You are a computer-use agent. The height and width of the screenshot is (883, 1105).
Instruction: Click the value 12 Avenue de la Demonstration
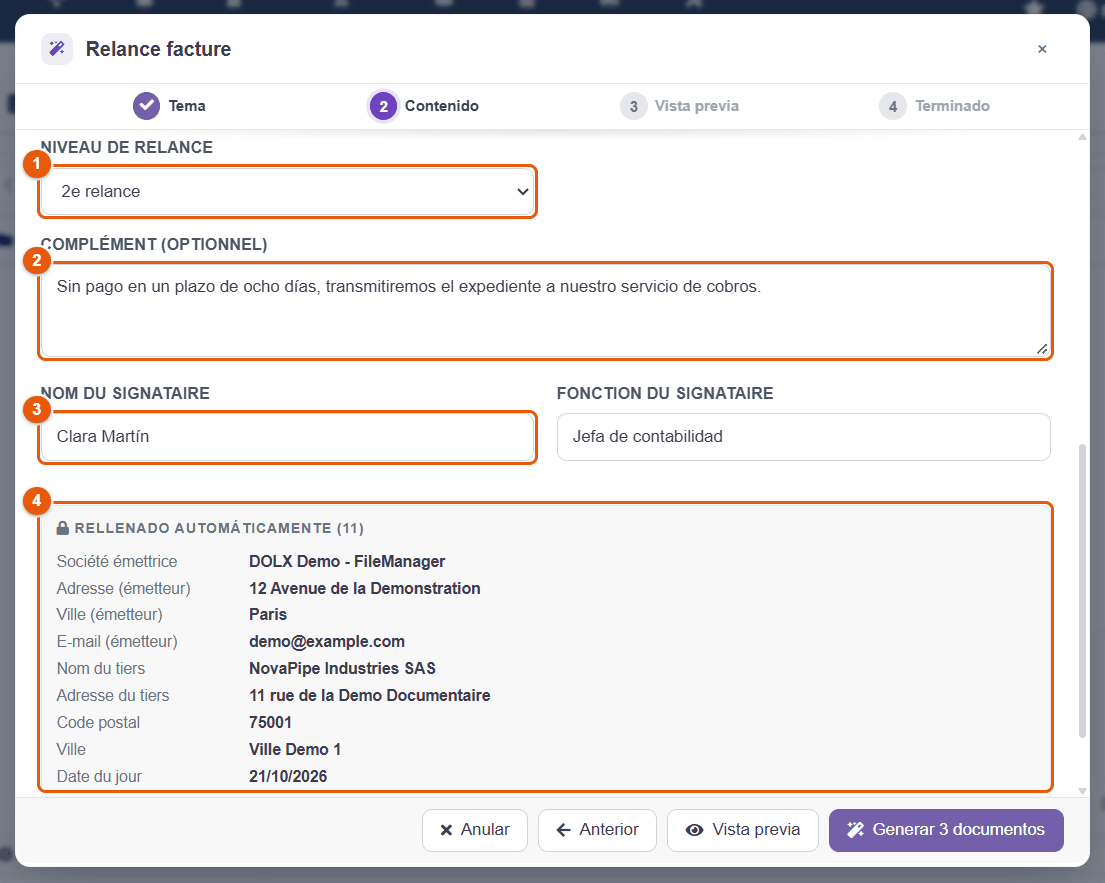364,588
